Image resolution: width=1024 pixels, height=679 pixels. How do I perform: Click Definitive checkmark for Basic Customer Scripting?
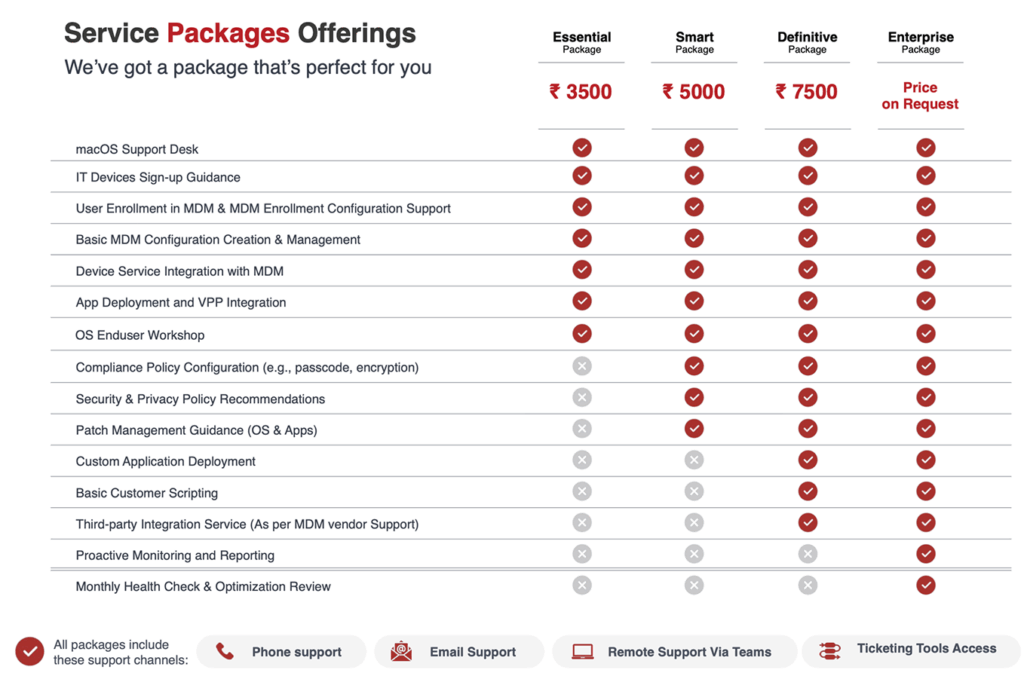point(808,492)
